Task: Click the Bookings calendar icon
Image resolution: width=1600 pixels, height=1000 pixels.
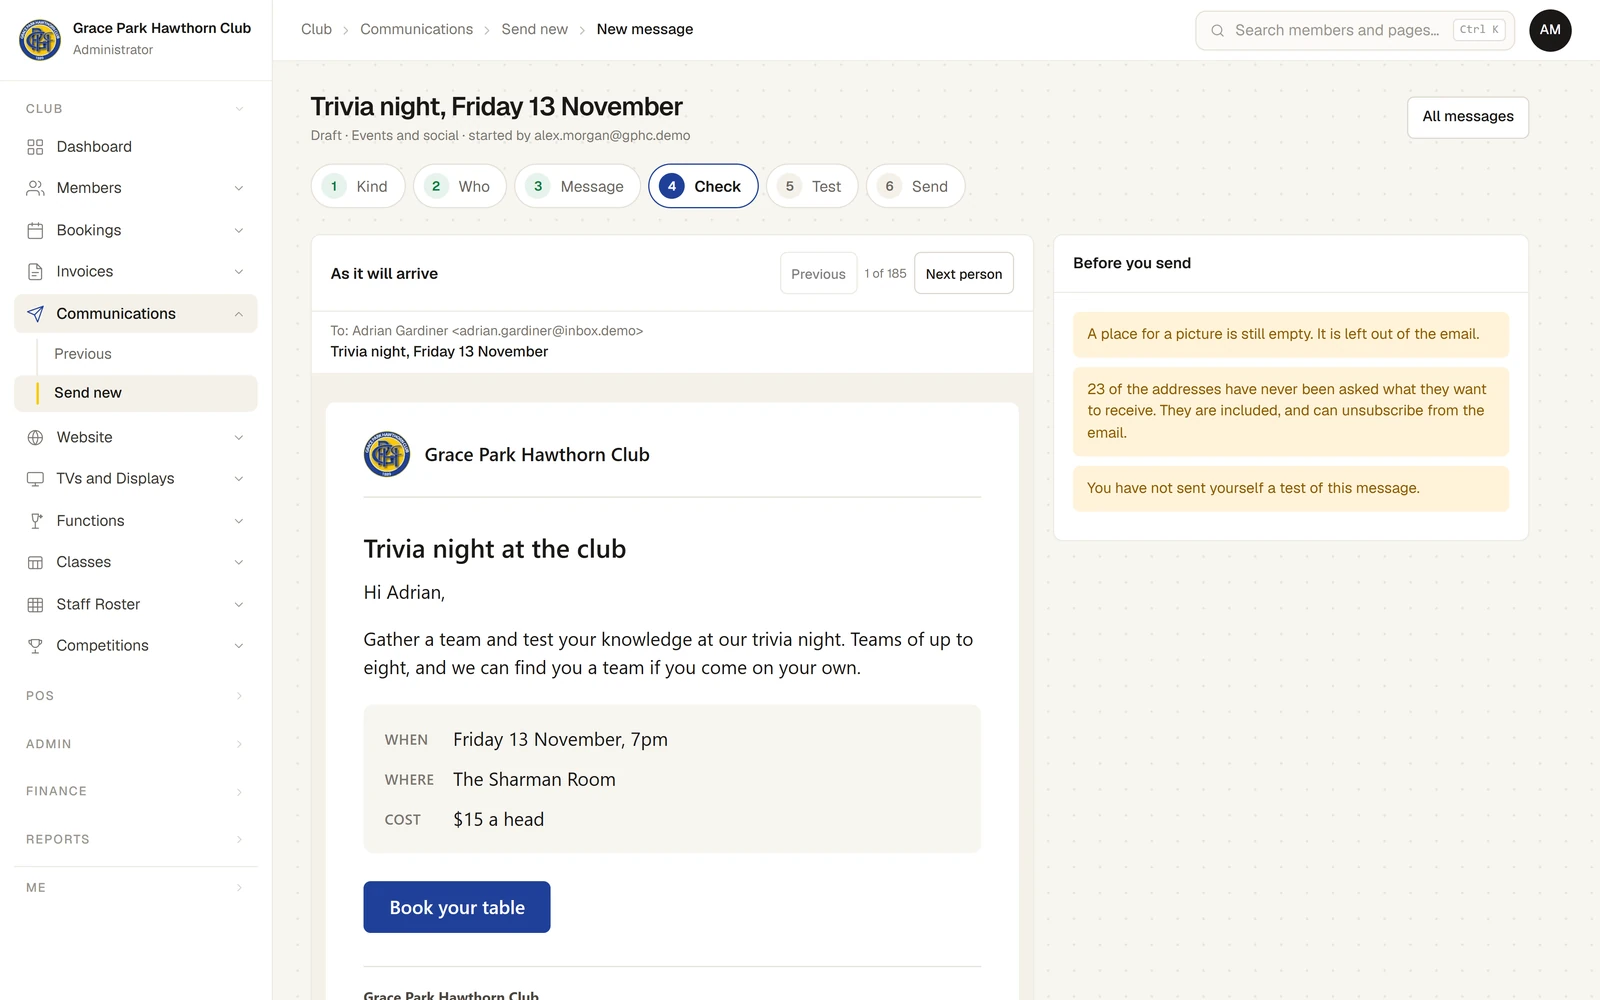Action: click(35, 230)
